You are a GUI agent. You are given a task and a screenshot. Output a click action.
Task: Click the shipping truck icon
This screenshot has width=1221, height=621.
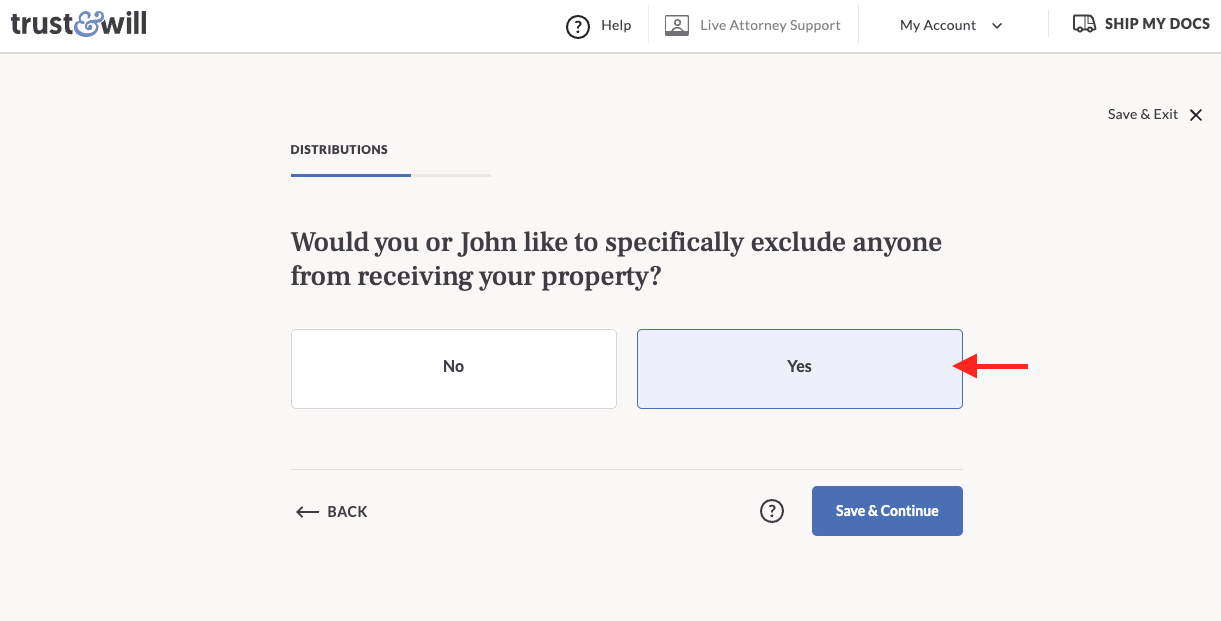[1084, 24]
